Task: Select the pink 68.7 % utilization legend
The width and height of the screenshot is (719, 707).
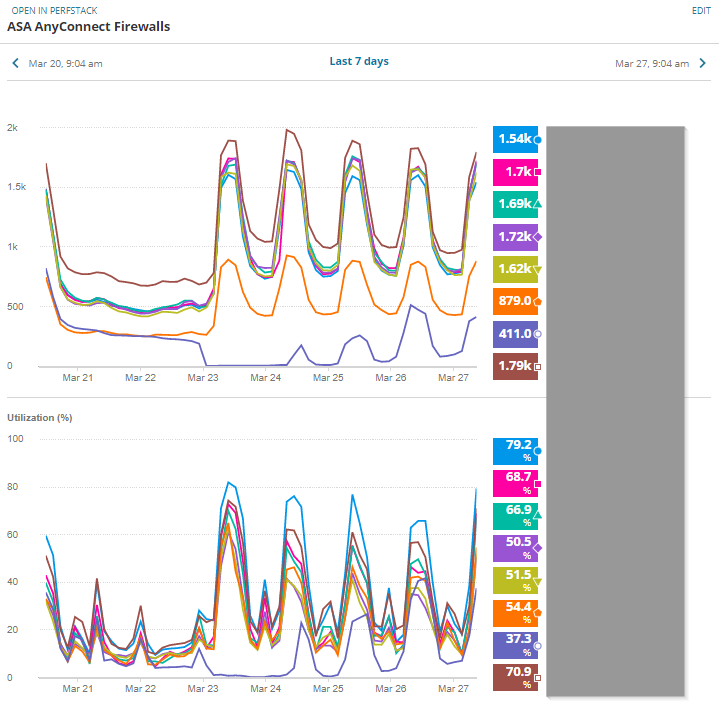Action: (x=515, y=484)
